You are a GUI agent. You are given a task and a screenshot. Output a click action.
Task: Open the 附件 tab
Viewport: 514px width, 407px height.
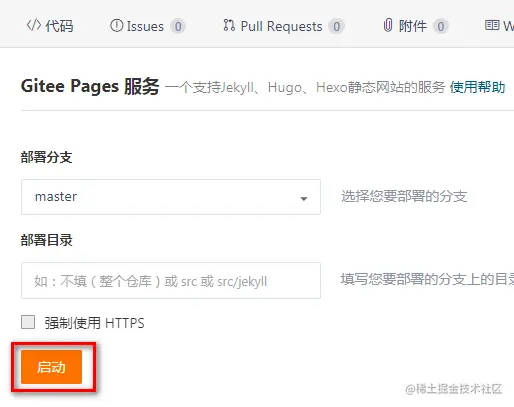[416, 26]
